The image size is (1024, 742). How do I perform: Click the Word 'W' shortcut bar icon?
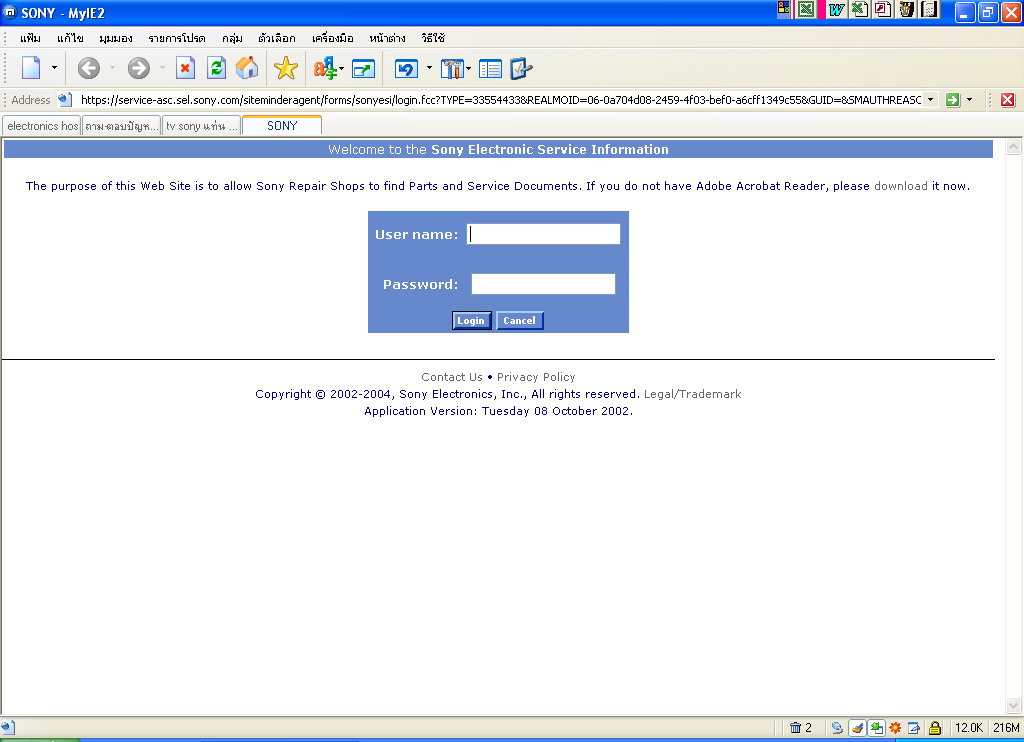click(837, 9)
